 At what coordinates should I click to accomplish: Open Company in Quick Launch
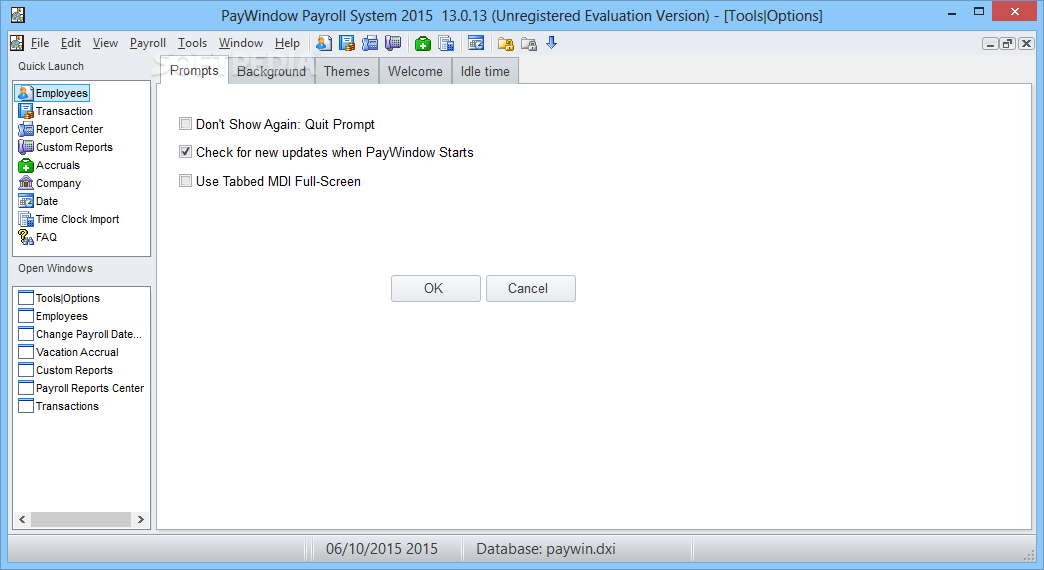[x=50, y=183]
